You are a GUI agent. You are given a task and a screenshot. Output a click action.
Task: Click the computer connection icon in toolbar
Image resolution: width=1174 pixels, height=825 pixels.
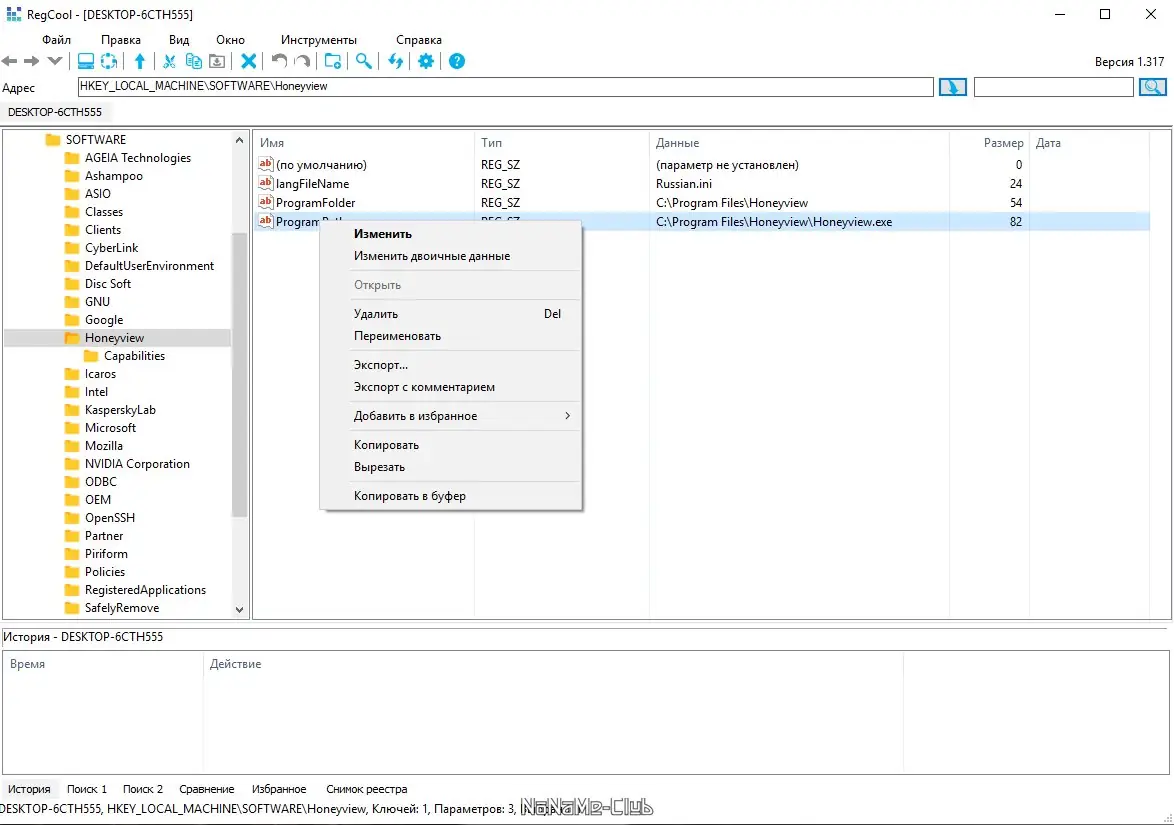(86, 61)
